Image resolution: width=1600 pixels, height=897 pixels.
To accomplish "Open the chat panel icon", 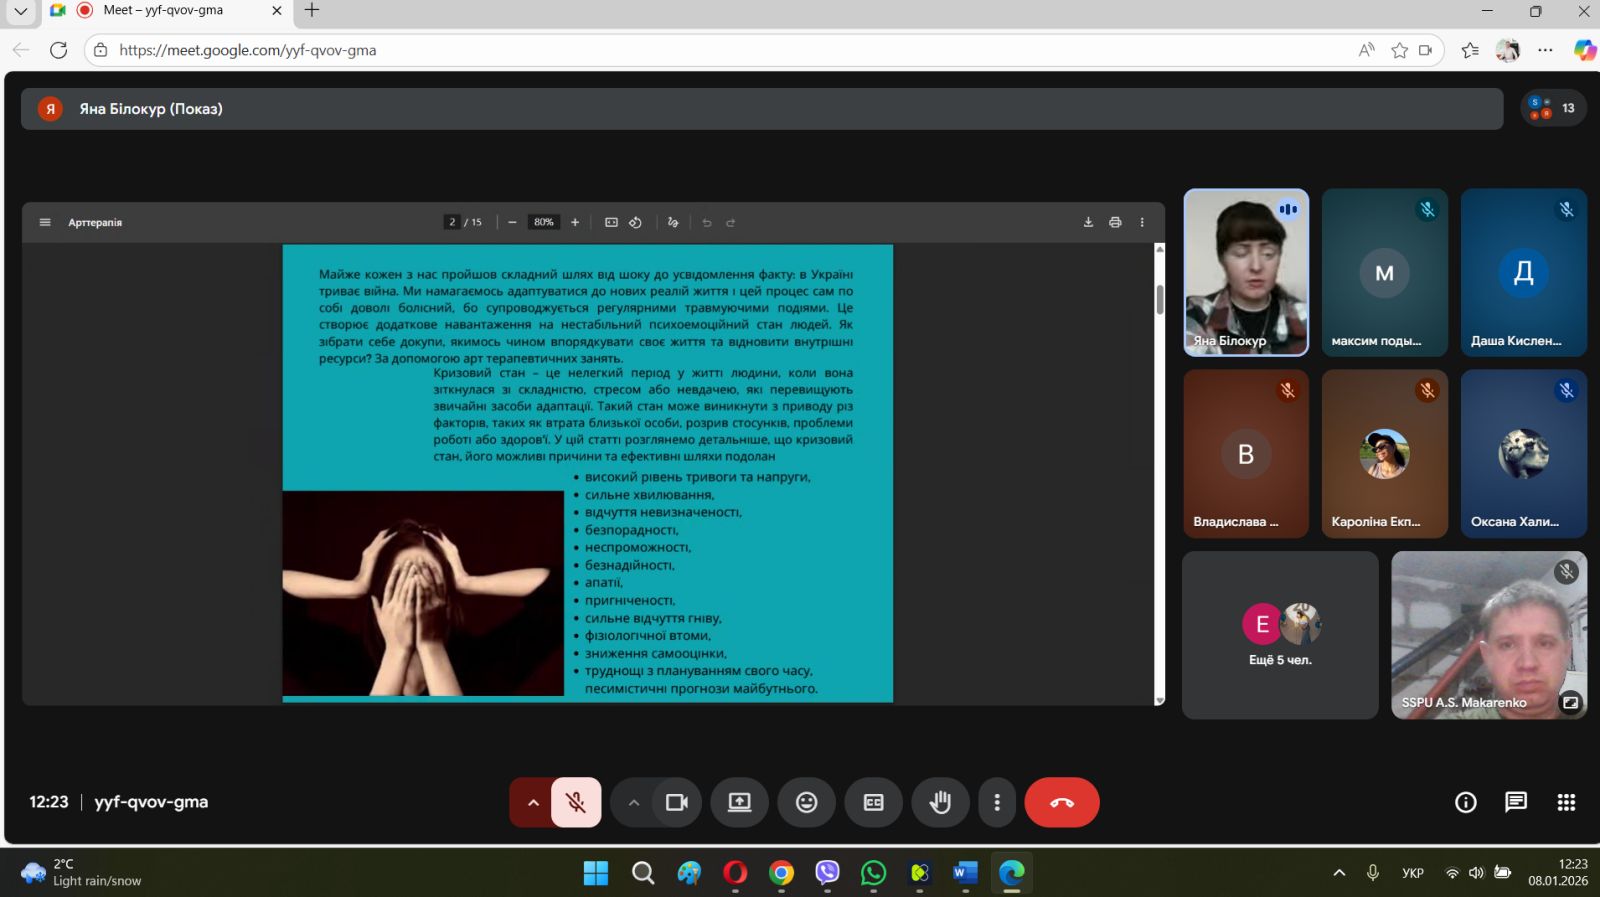I will (1516, 802).
